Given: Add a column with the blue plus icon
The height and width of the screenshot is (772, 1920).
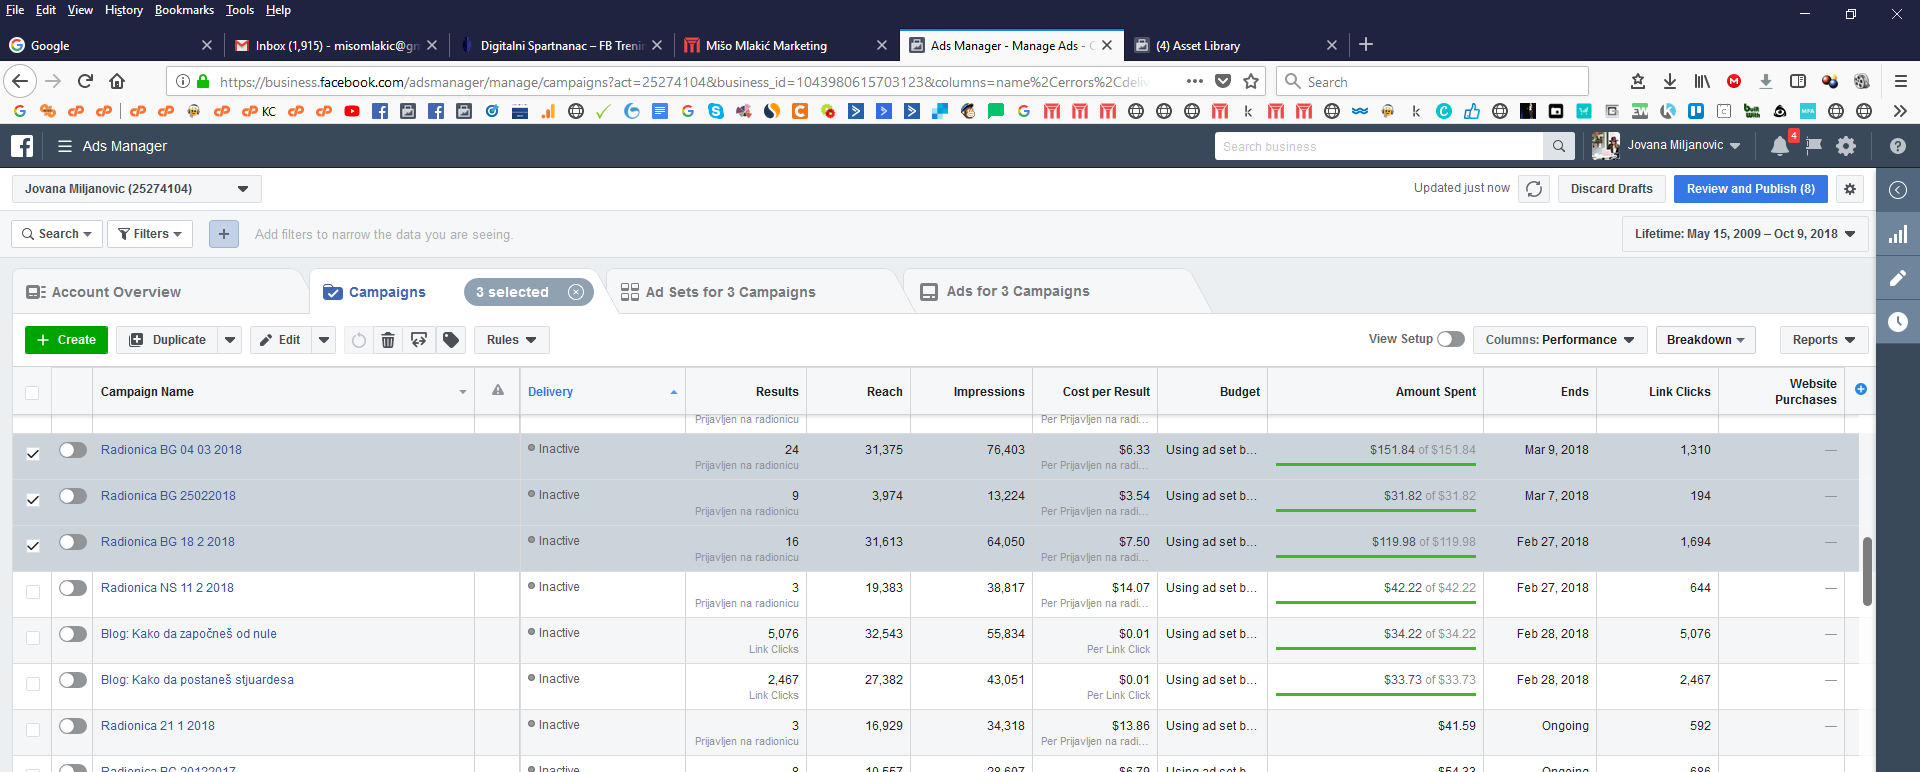Looking at the screenshot, I should click(x=1861, y=389).
